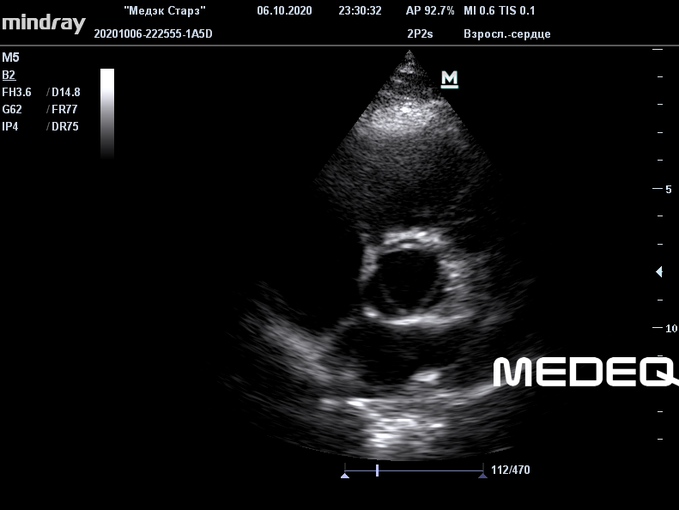Click the cine start triangle marker
Image resolution: width=679 pixels, height=510 pixels.
pyautogui.click(x=345, y=478)
